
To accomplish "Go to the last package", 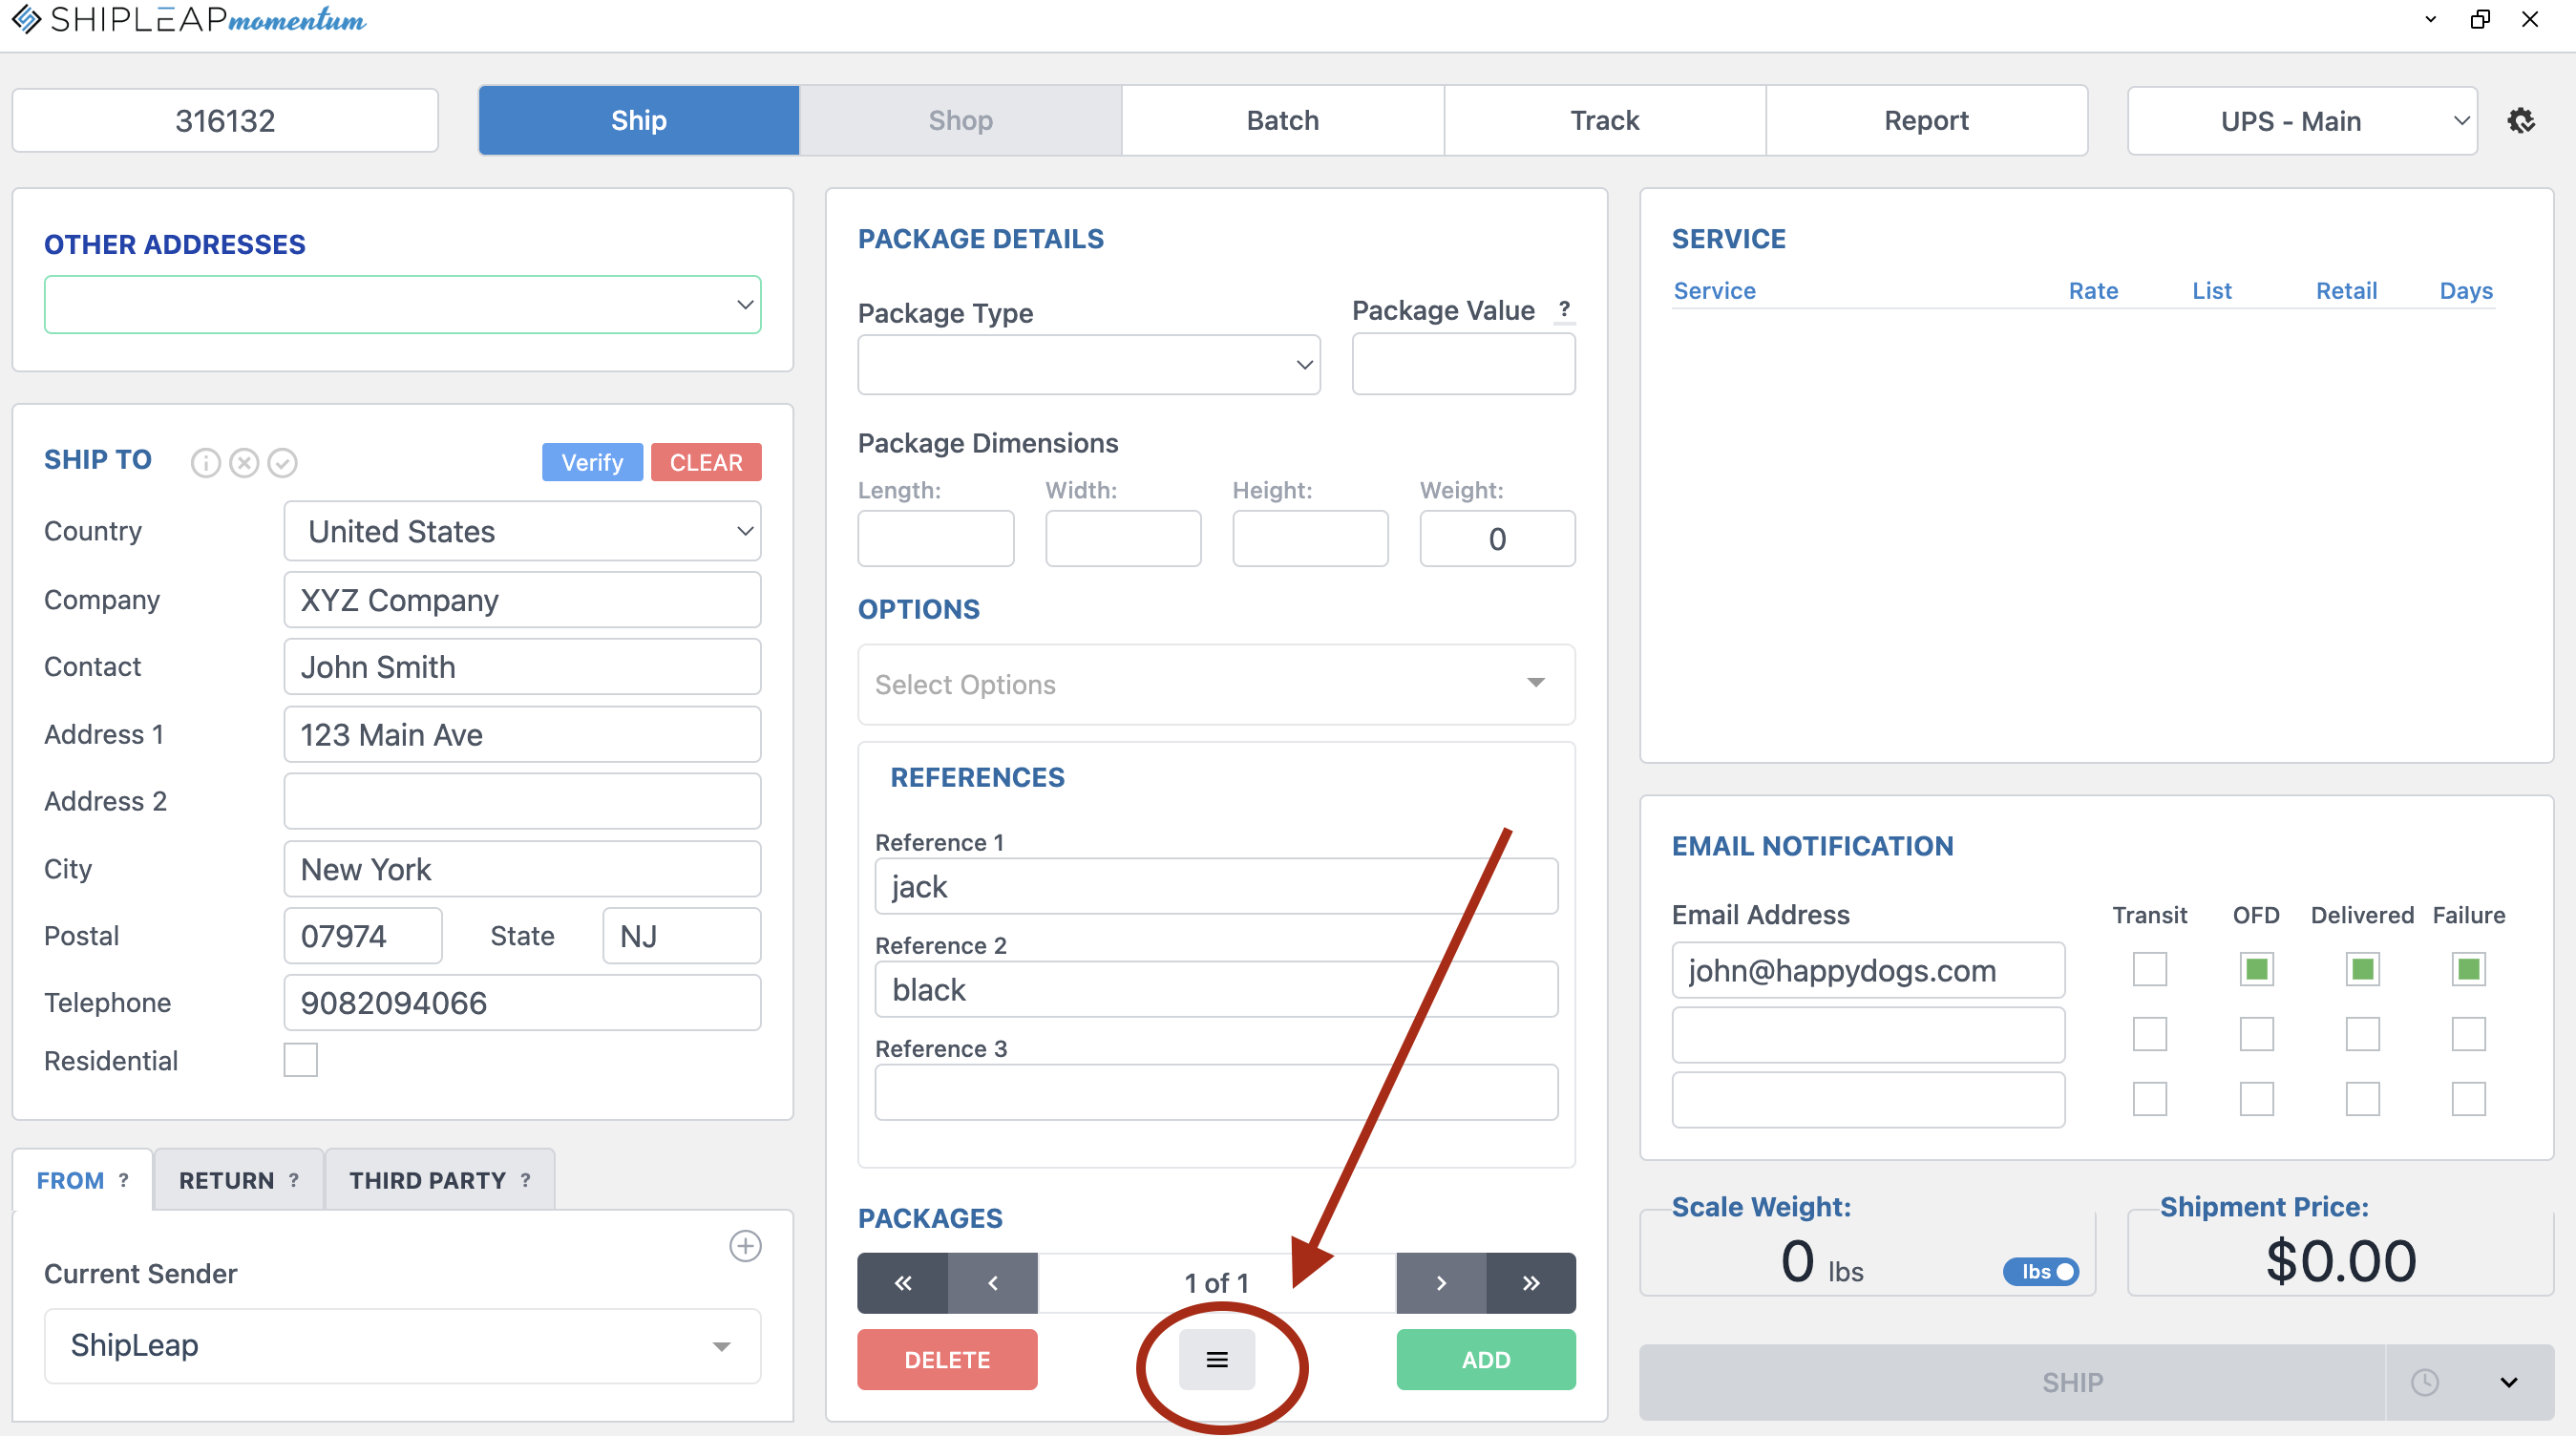I will tap(1530, 1283).
